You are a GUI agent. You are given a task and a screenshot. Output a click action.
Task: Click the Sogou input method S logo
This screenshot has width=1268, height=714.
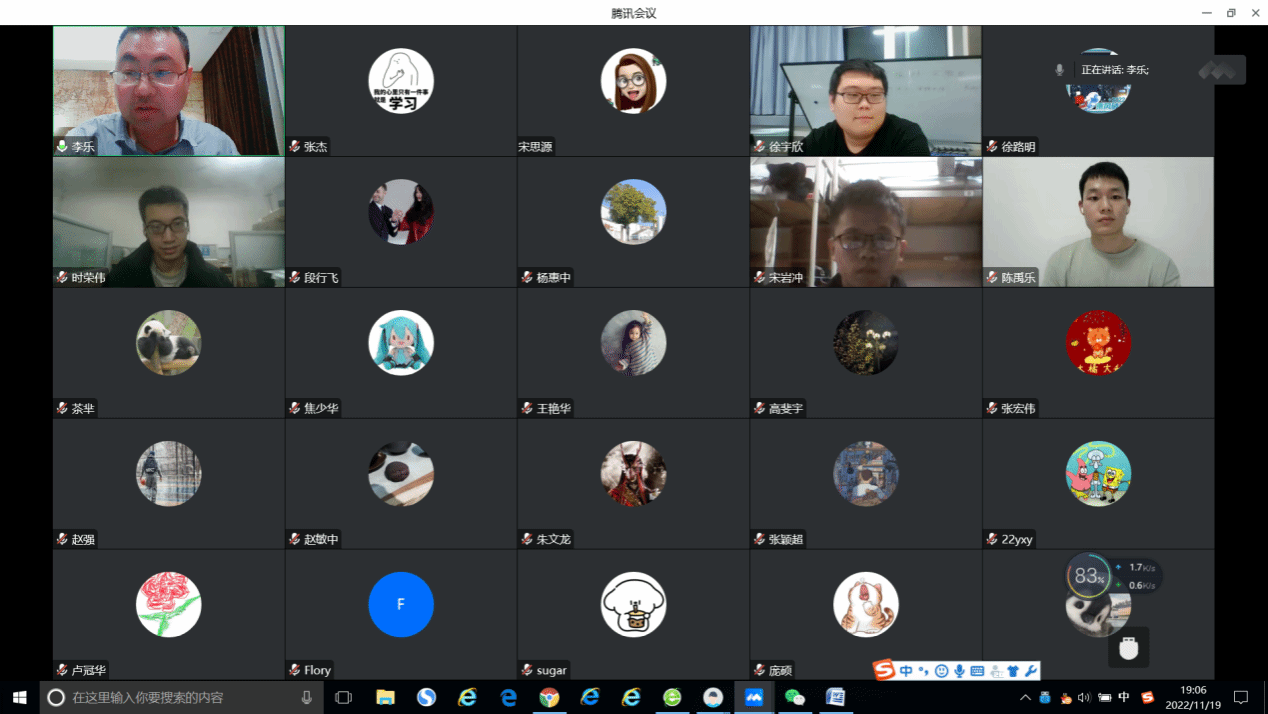pyautogui.click(x=884, y=670)
